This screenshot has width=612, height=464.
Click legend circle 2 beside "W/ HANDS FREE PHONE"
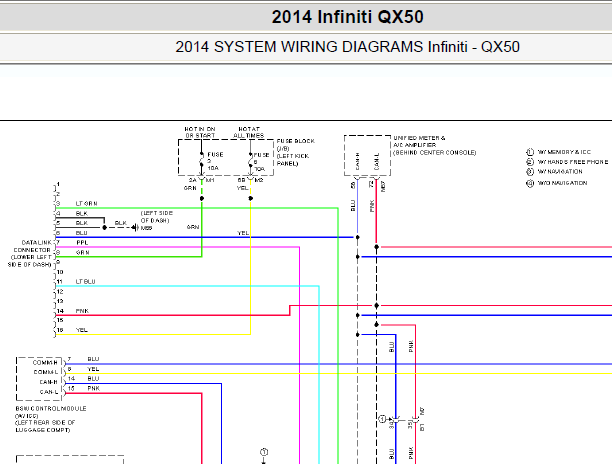530,162
